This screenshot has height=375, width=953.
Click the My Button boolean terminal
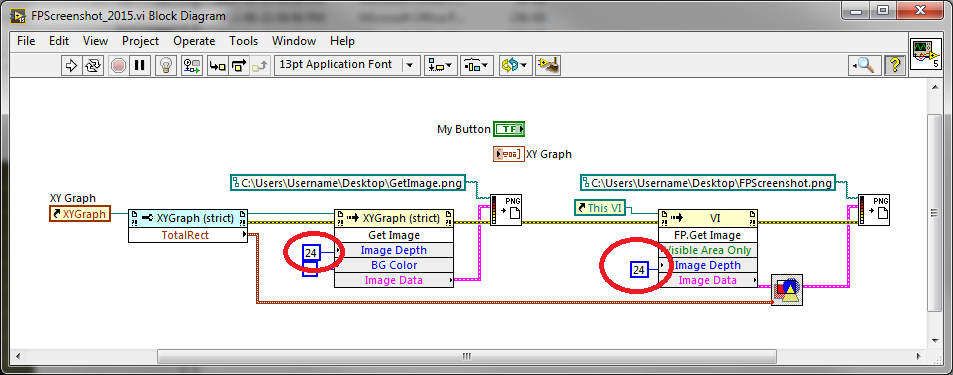click(x=509, y=129)
